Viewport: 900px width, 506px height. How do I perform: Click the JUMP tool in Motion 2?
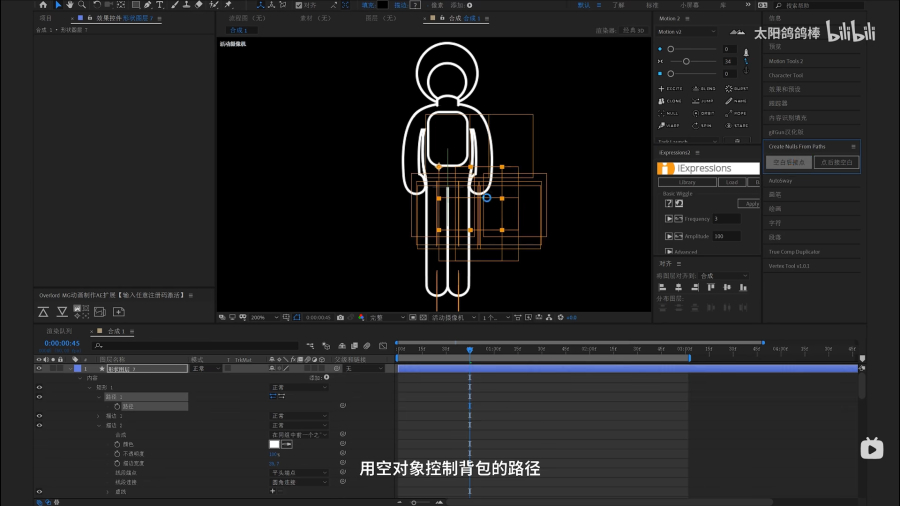pos(704,101)
